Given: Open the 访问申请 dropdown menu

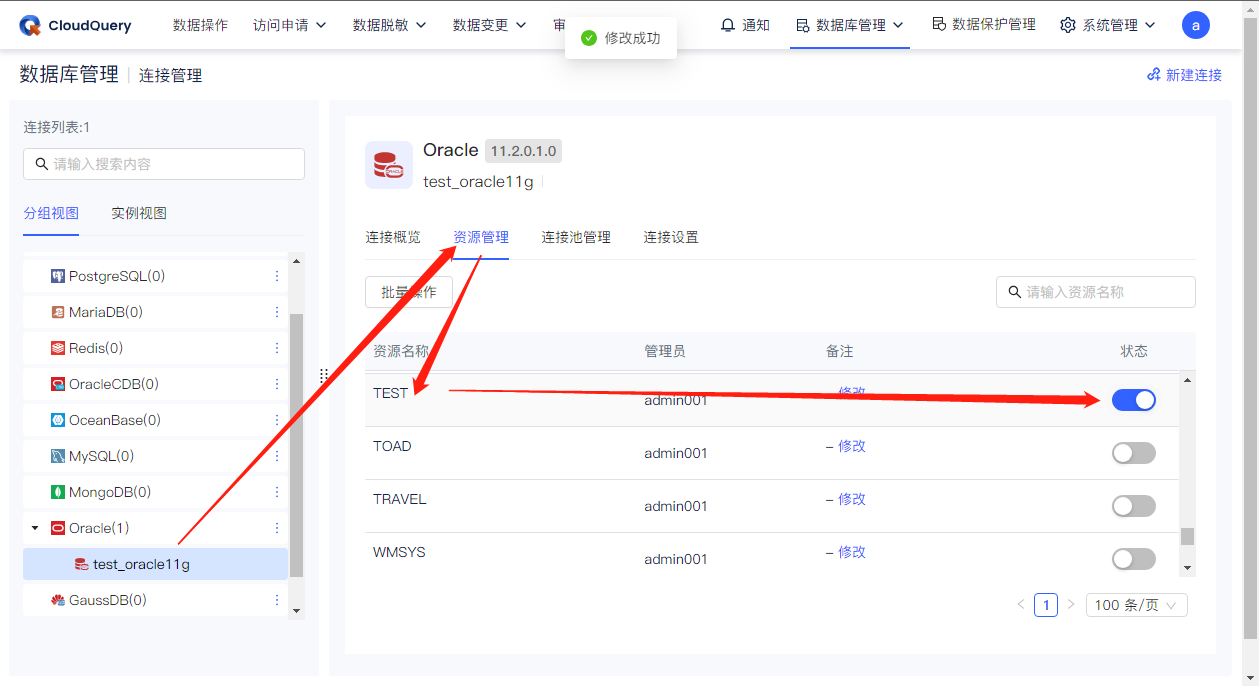Looking at the screenshot, I should click(290, 25).
